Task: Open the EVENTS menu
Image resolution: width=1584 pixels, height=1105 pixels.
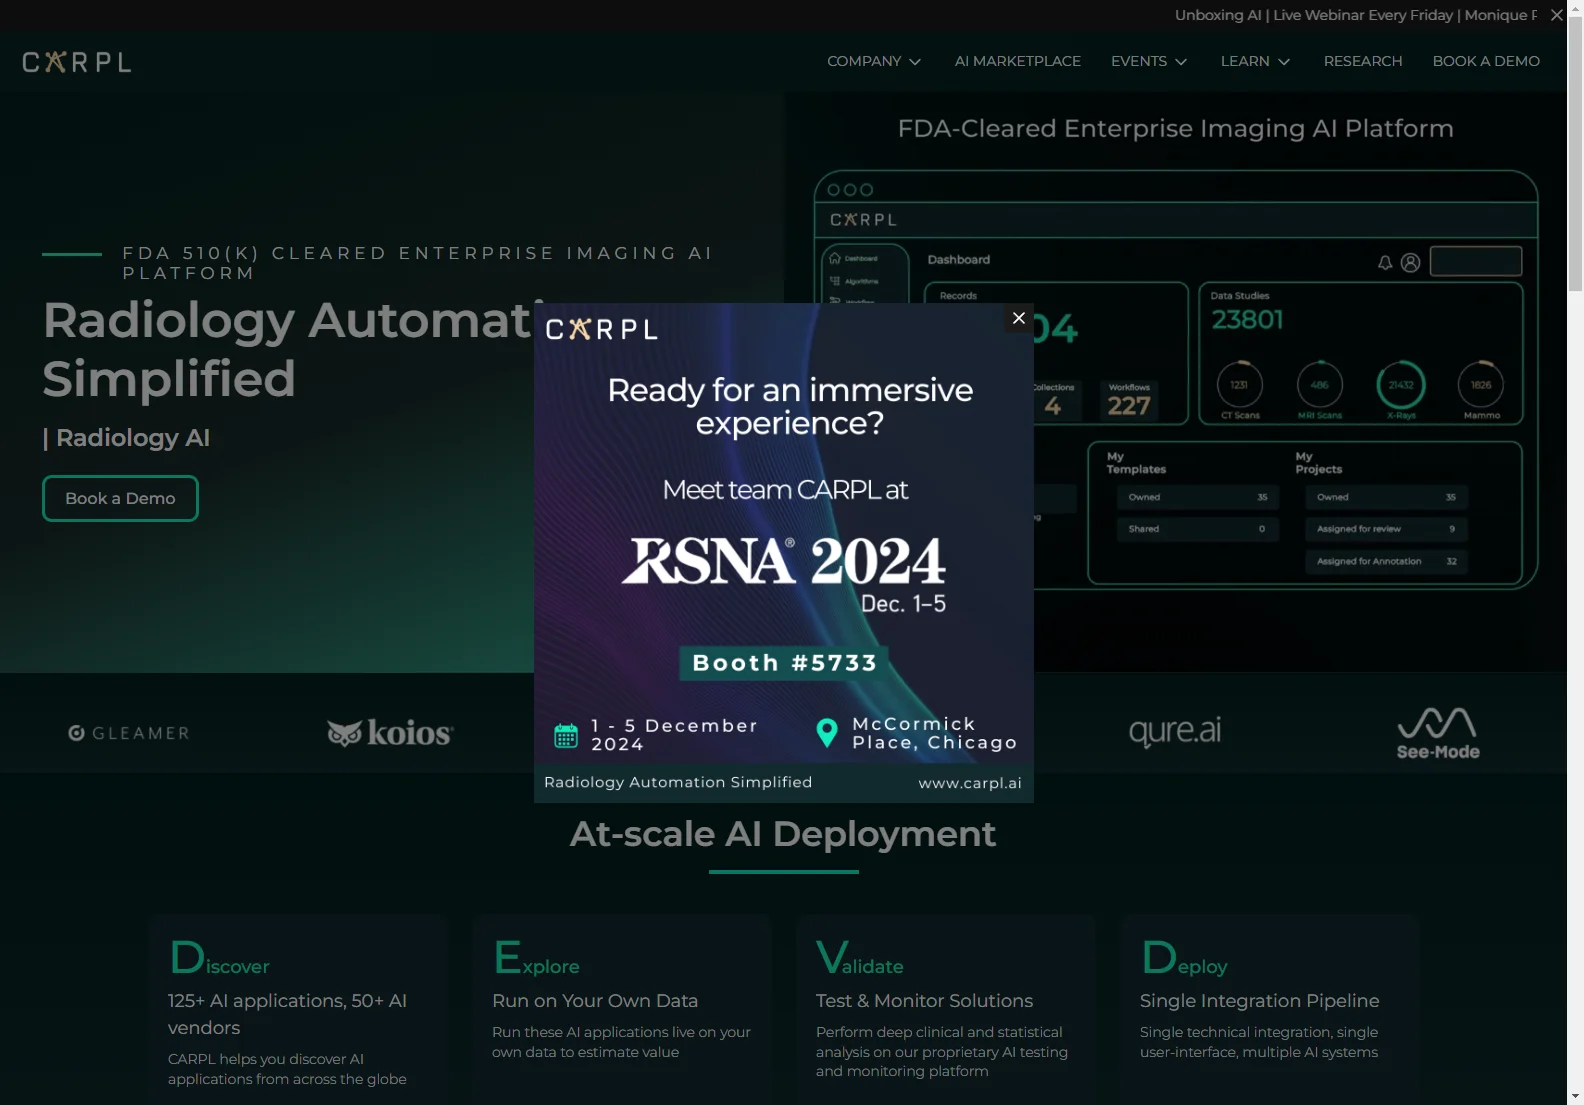Action: (x=1149, y=61)
